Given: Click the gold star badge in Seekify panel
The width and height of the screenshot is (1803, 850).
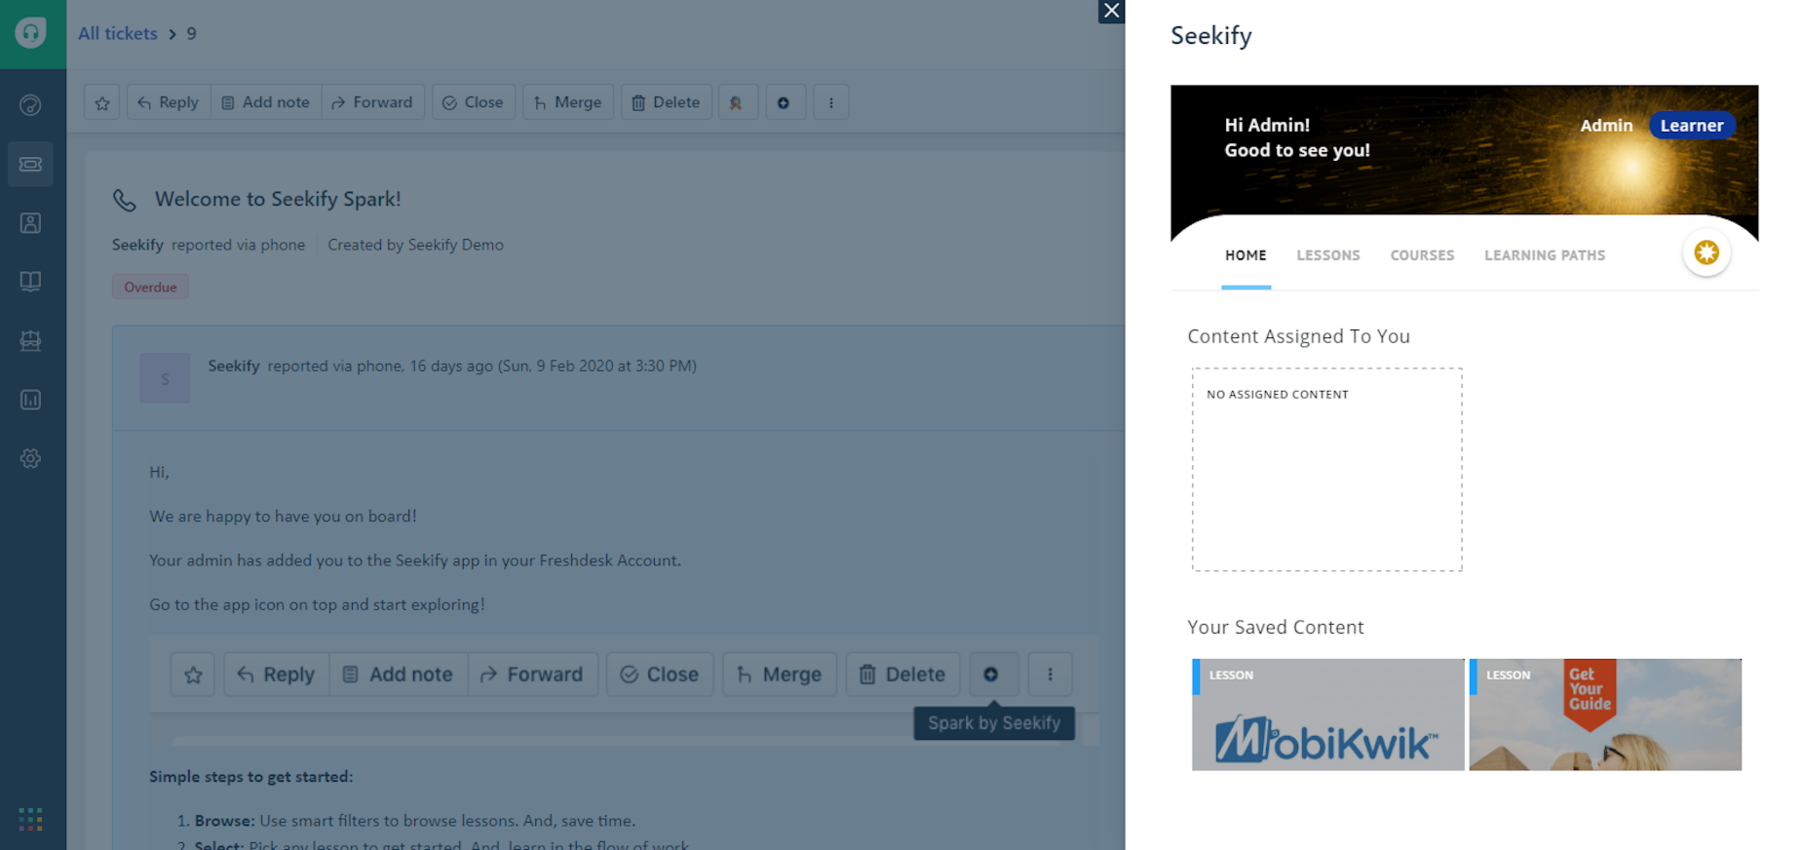Looking at the screenshot, I should [x=1707, y=253].
